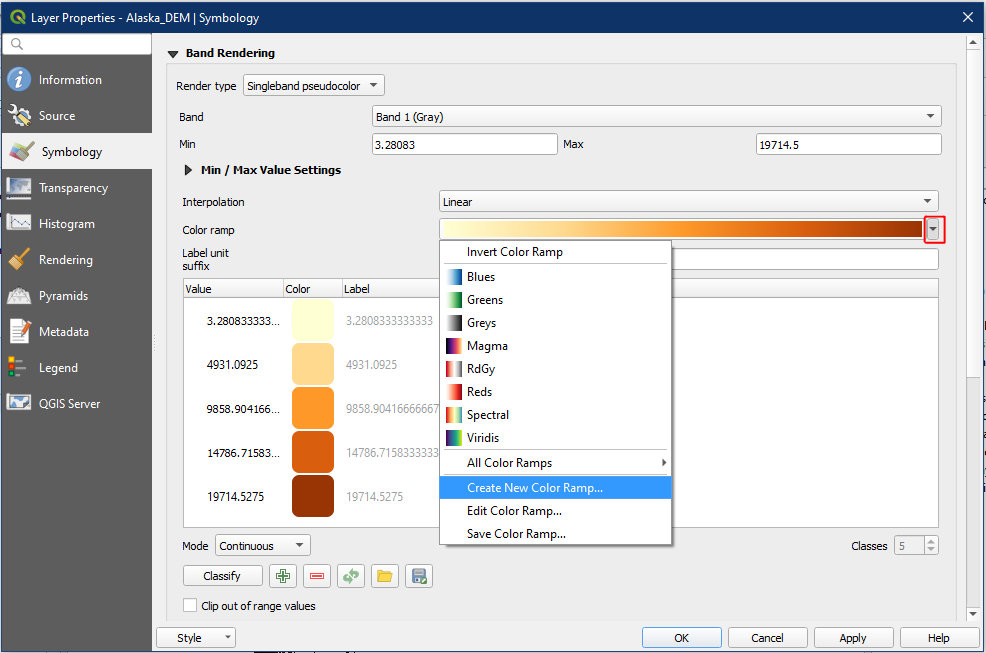
Task: Open the Render type dropdown
Action: pyautogui.click(x=313, y=86)
